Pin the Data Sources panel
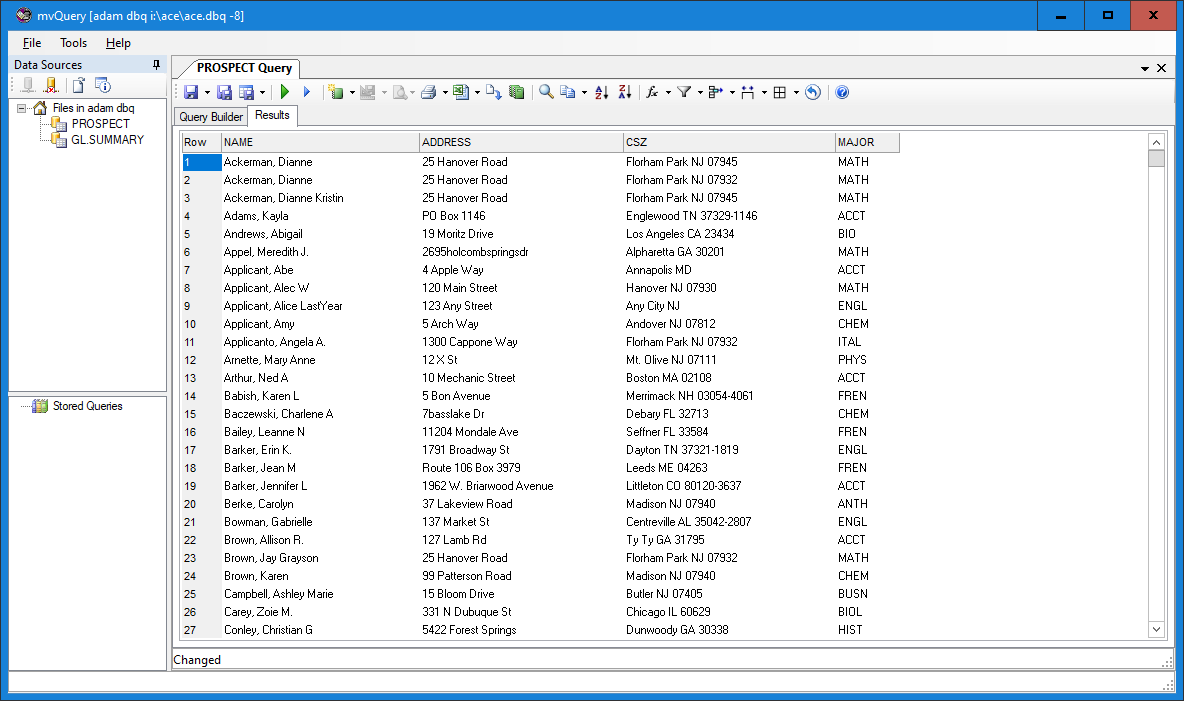The image size is (1184, 701). 156,65
